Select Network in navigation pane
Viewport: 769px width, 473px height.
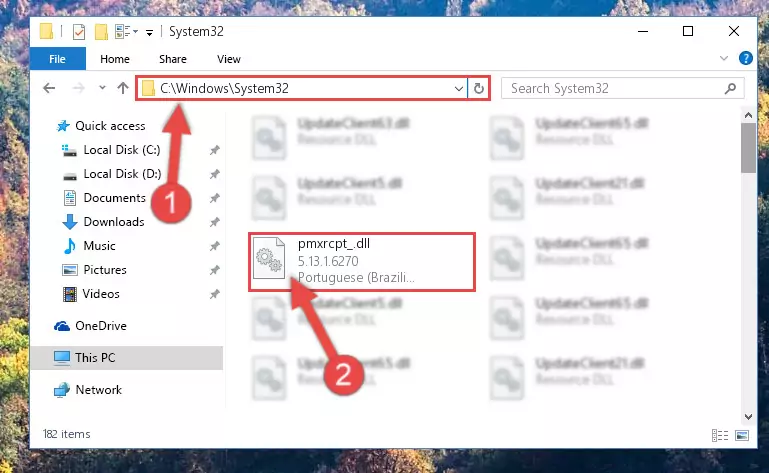click(99, 390)
